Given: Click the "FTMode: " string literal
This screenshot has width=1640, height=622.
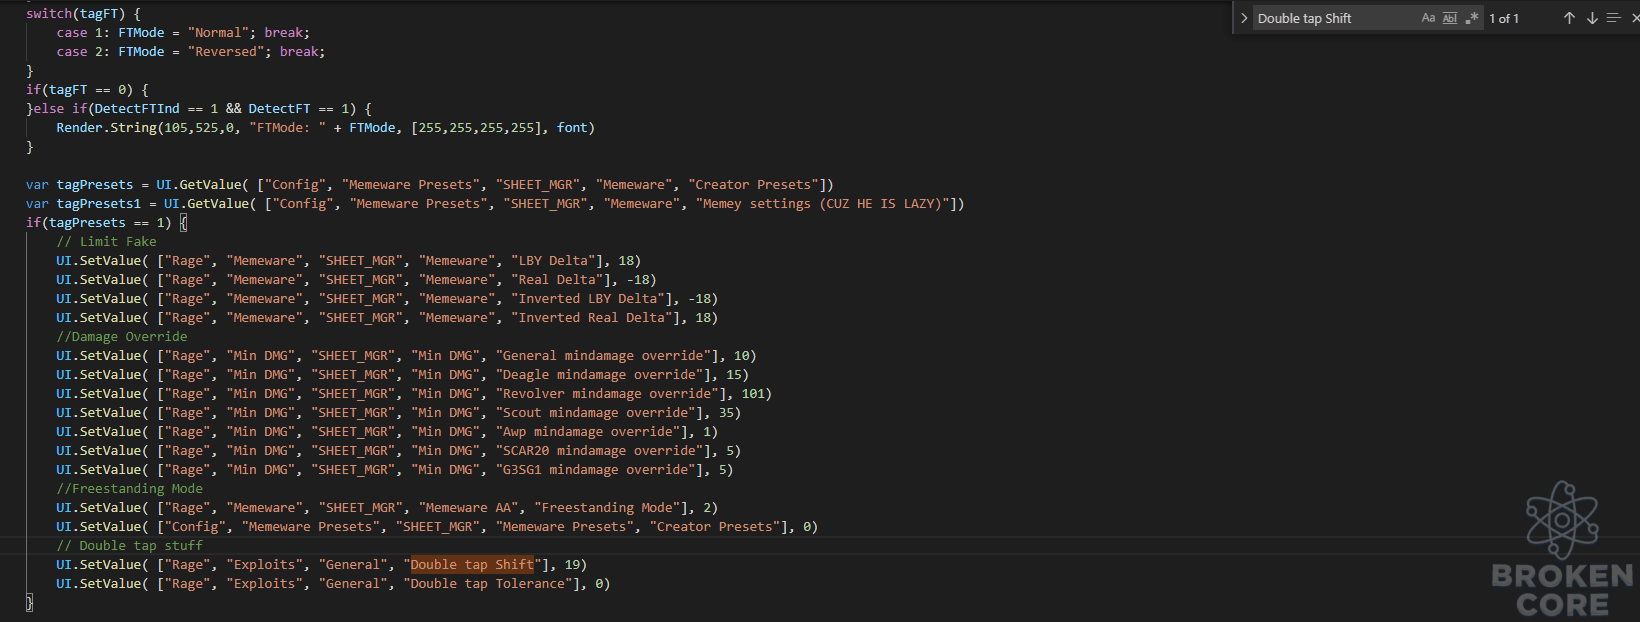Looking at the screenshot, I should (x=287, y=128).
